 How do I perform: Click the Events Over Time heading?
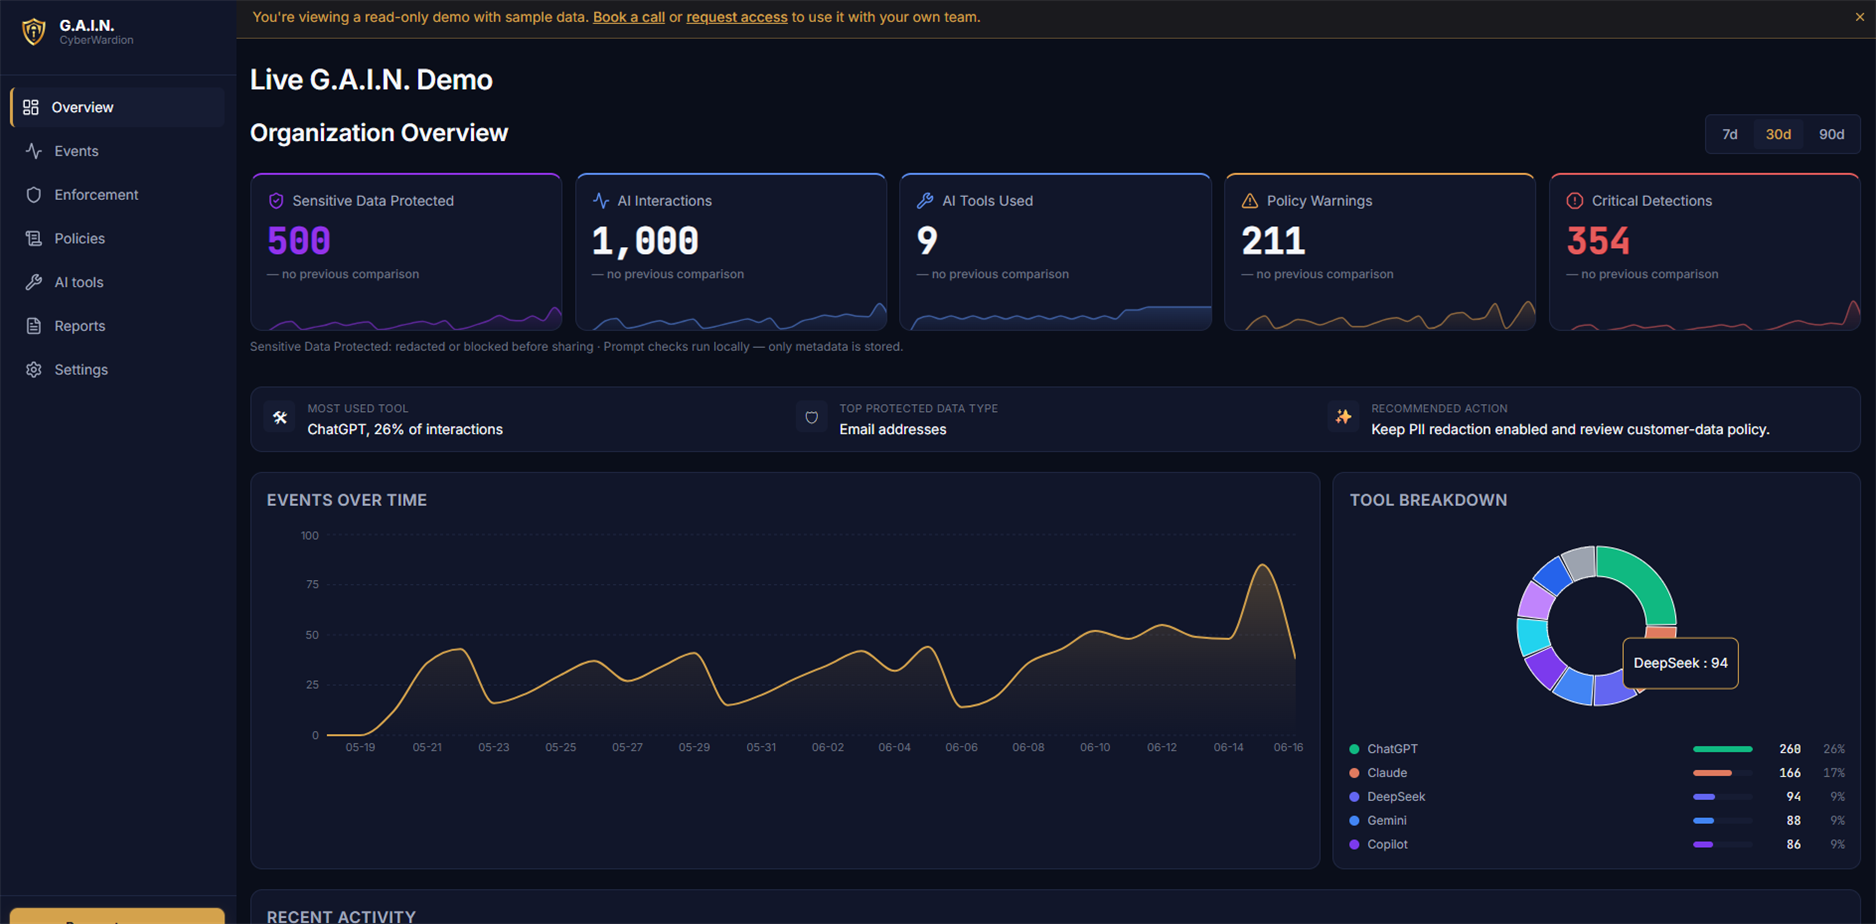(x=347, y=500)
